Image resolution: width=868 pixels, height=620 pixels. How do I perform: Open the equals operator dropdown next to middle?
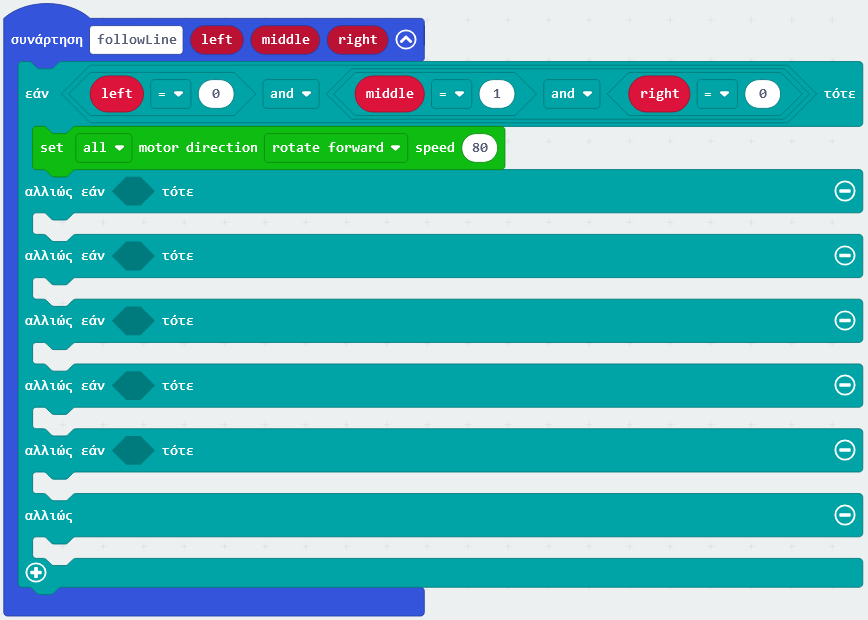(451, 94)
